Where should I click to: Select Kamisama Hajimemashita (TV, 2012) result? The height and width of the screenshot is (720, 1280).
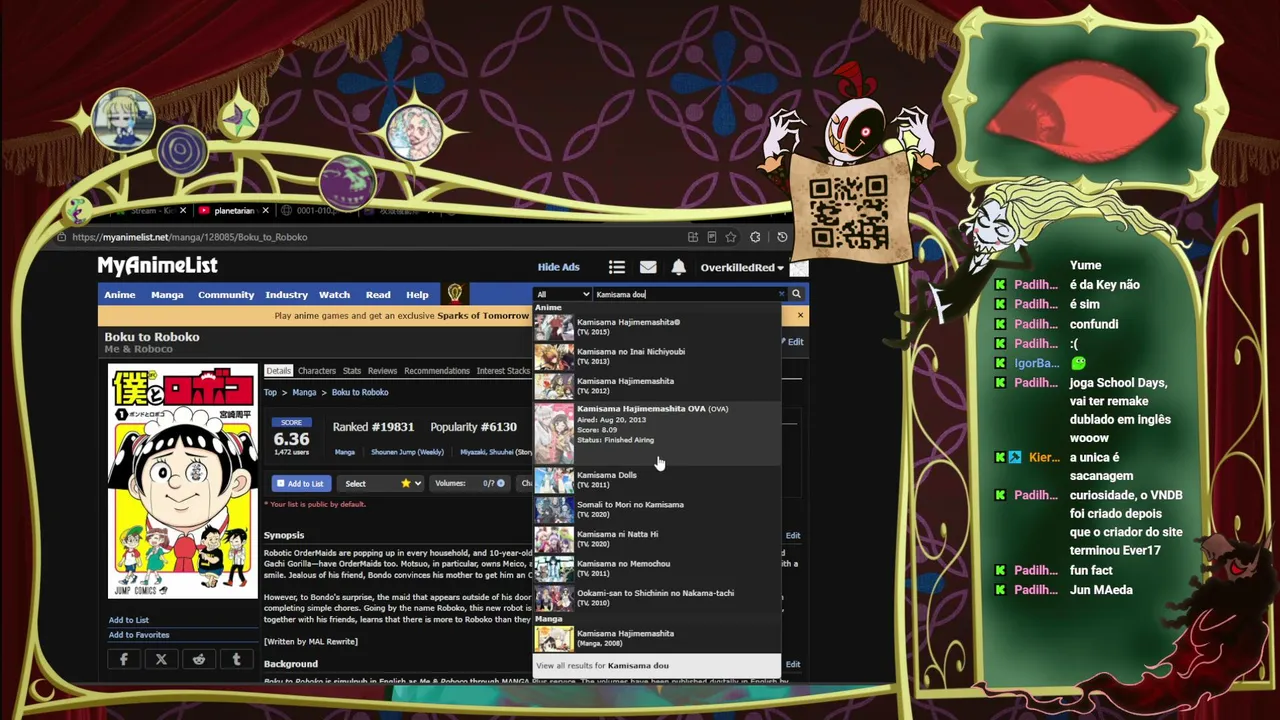[657, 385]
